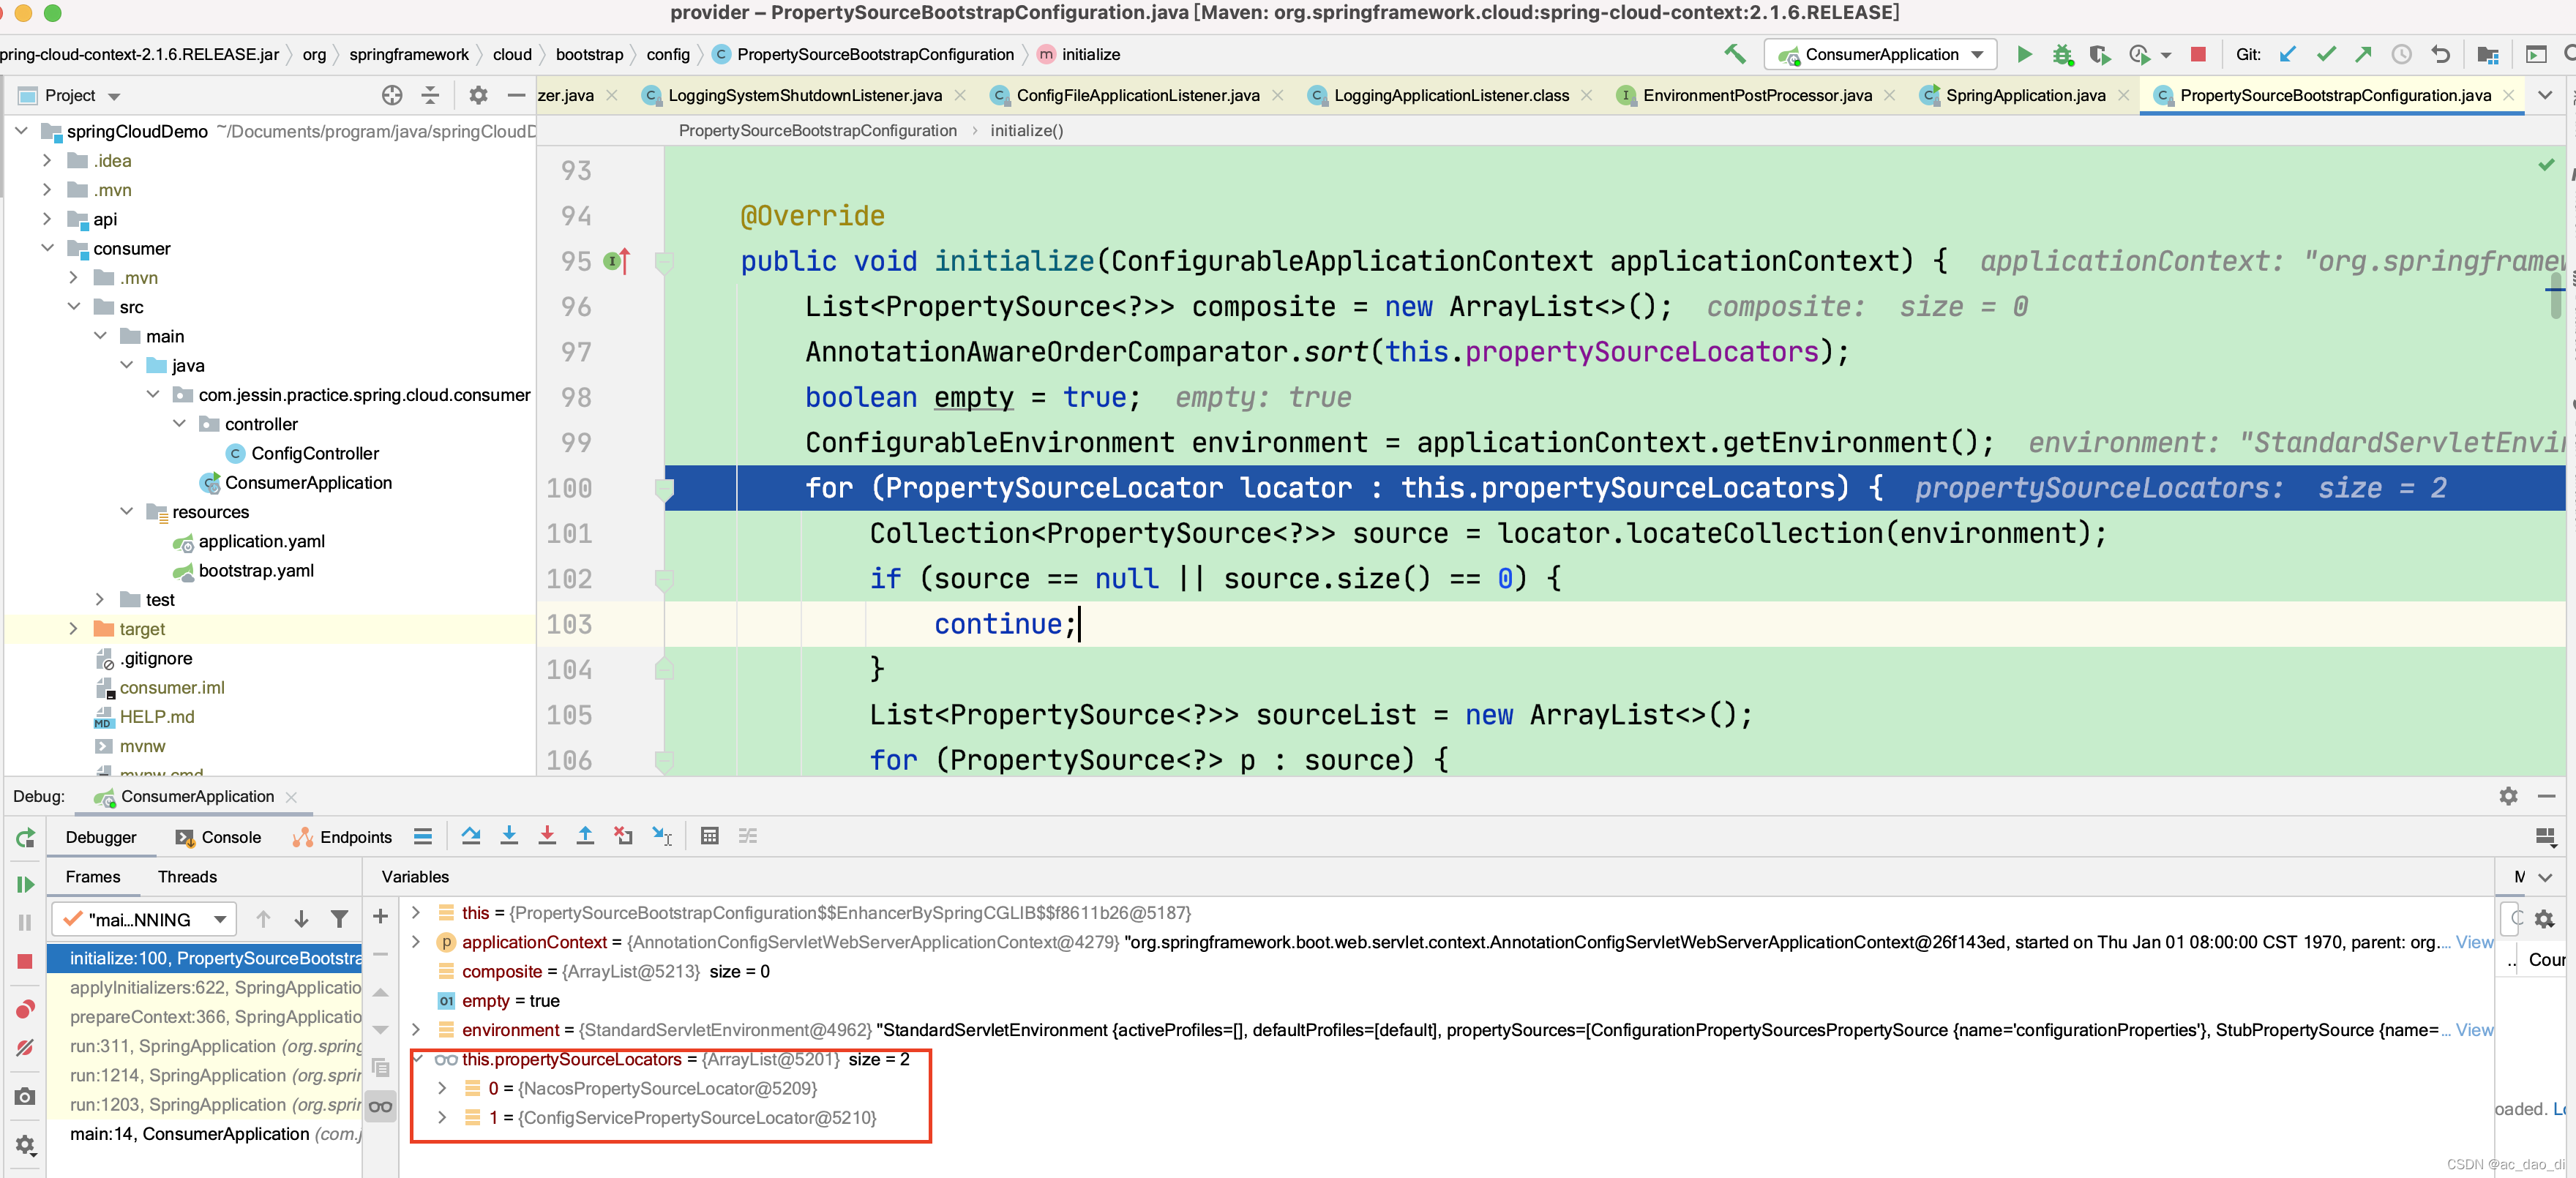The image size is (2576, 1178).
Task: Switch to Endpoints tab
Action: click(x=342, y=837)
